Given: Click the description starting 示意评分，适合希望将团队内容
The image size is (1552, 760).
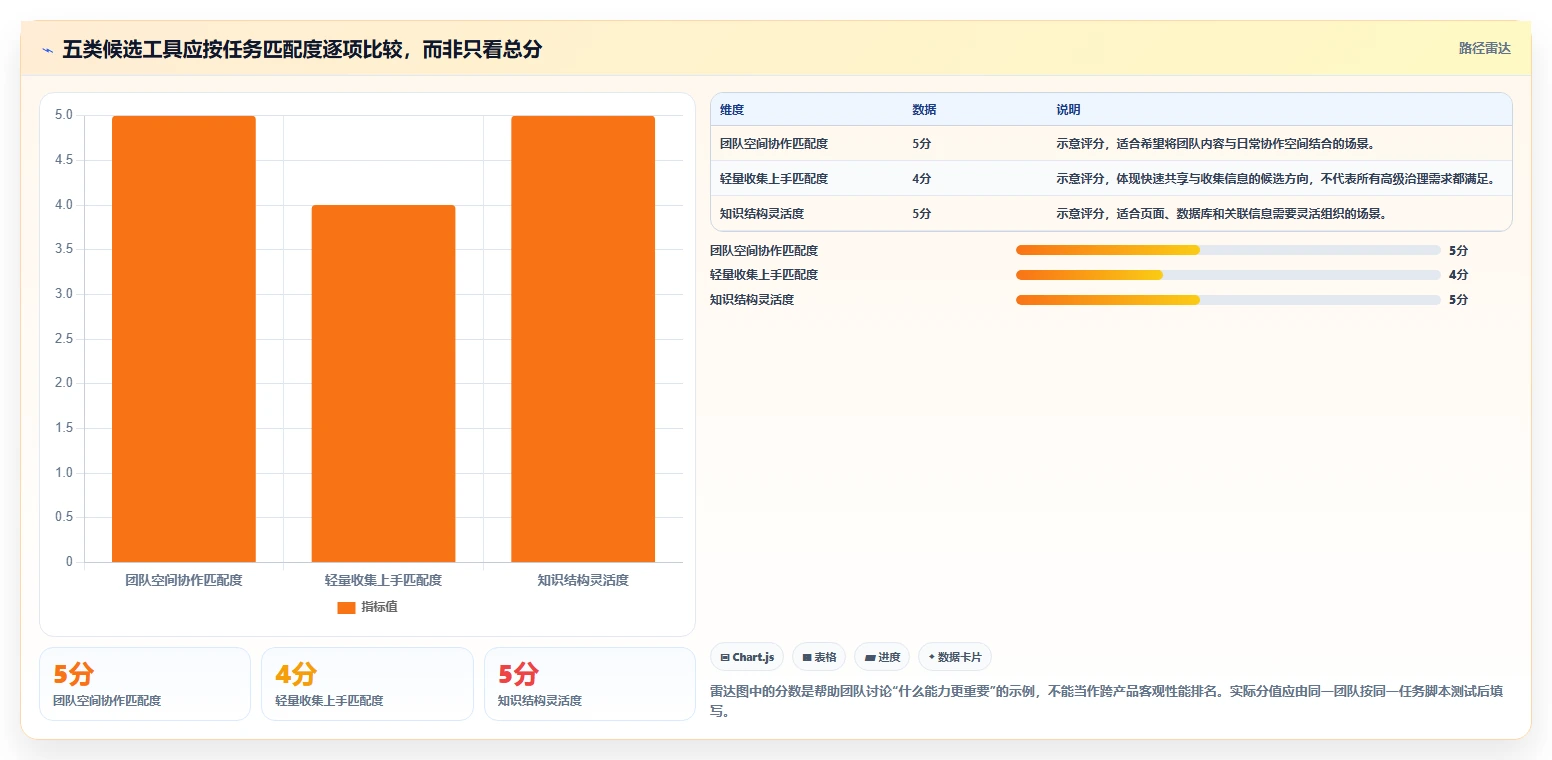Looking at the screenshot, I should pyautogui.click(x=1216, y=143).
